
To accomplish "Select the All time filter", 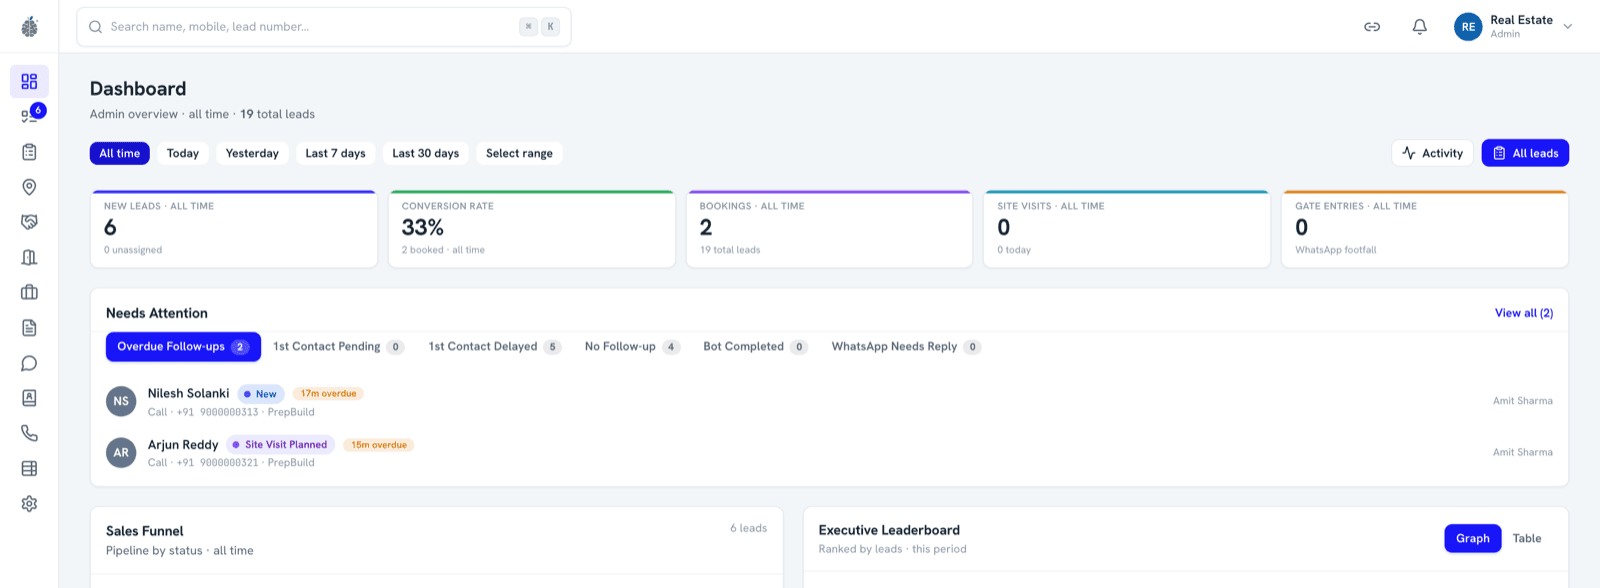I will (120, 153).
